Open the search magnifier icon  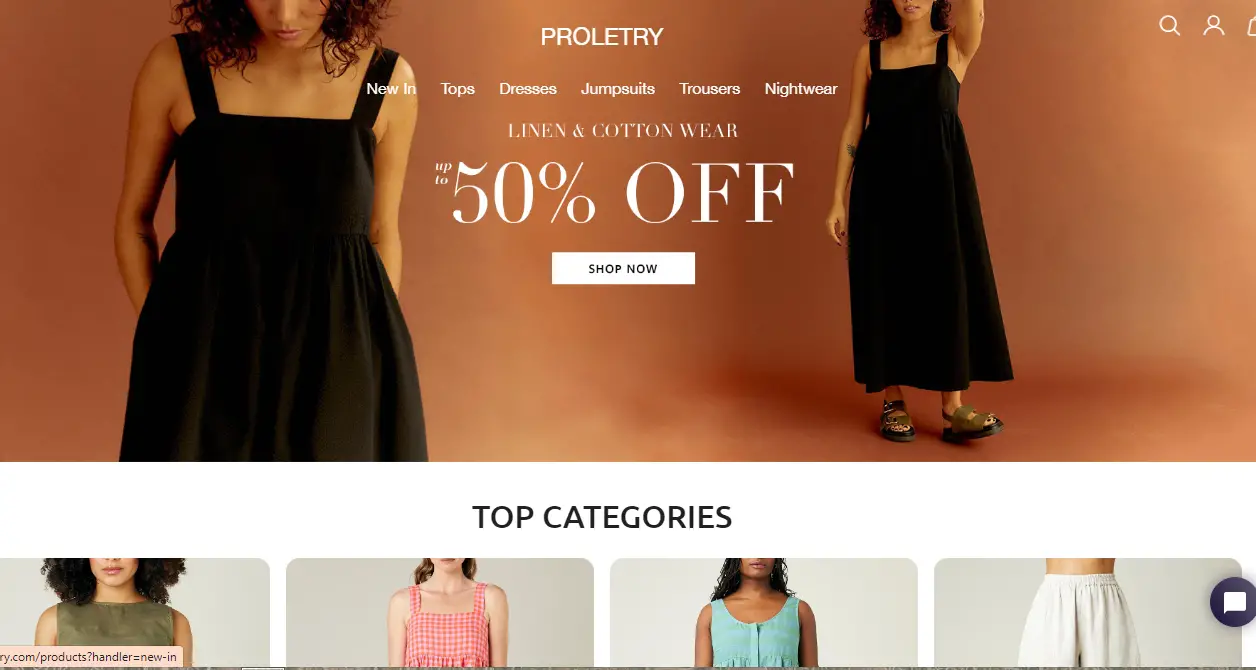[x=1169, y=25]
